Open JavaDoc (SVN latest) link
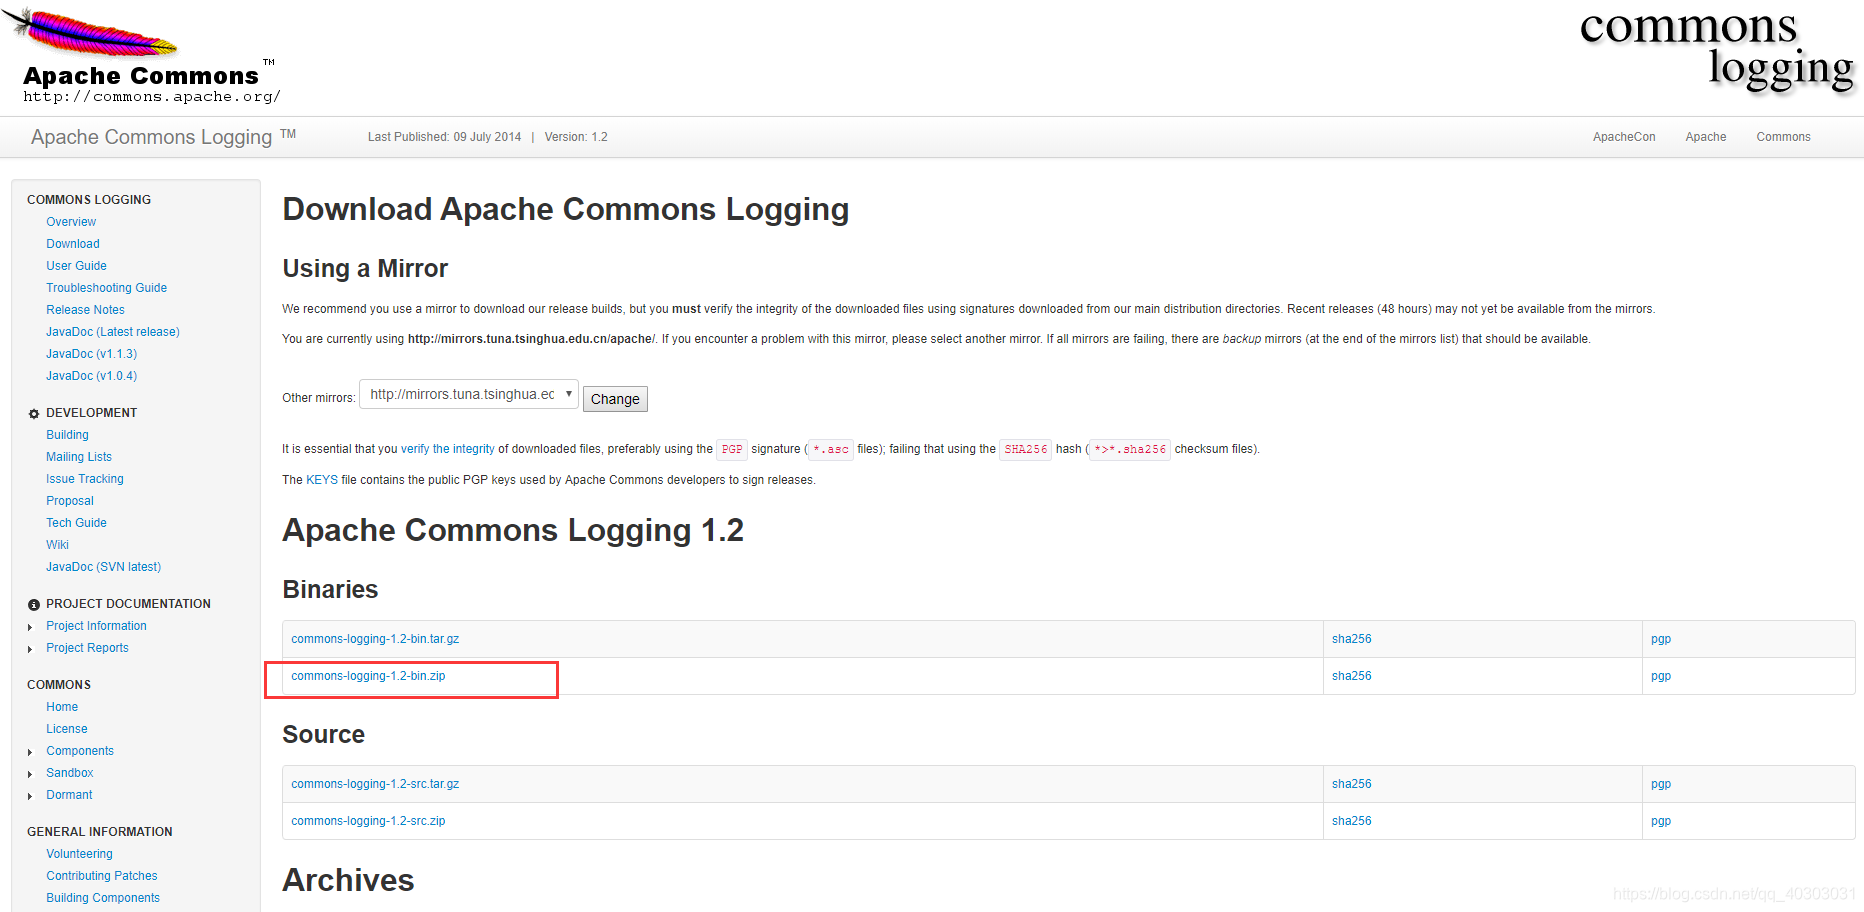 pos(103,567)
